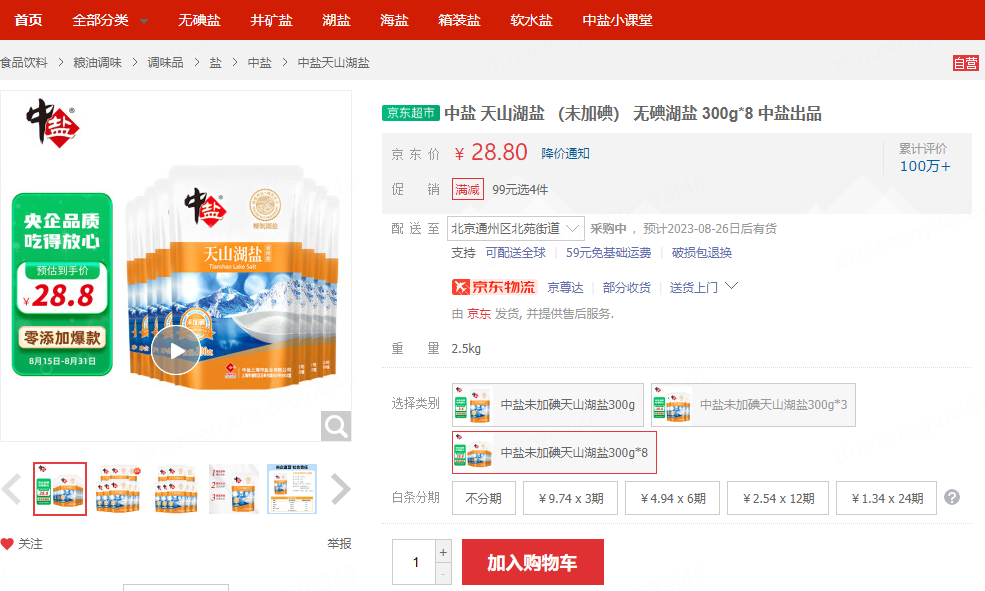This screenshot has height=591, width=985.
Task: Go to 中盐天山湖盐 breadcrumb
Action: coord(334,63)
